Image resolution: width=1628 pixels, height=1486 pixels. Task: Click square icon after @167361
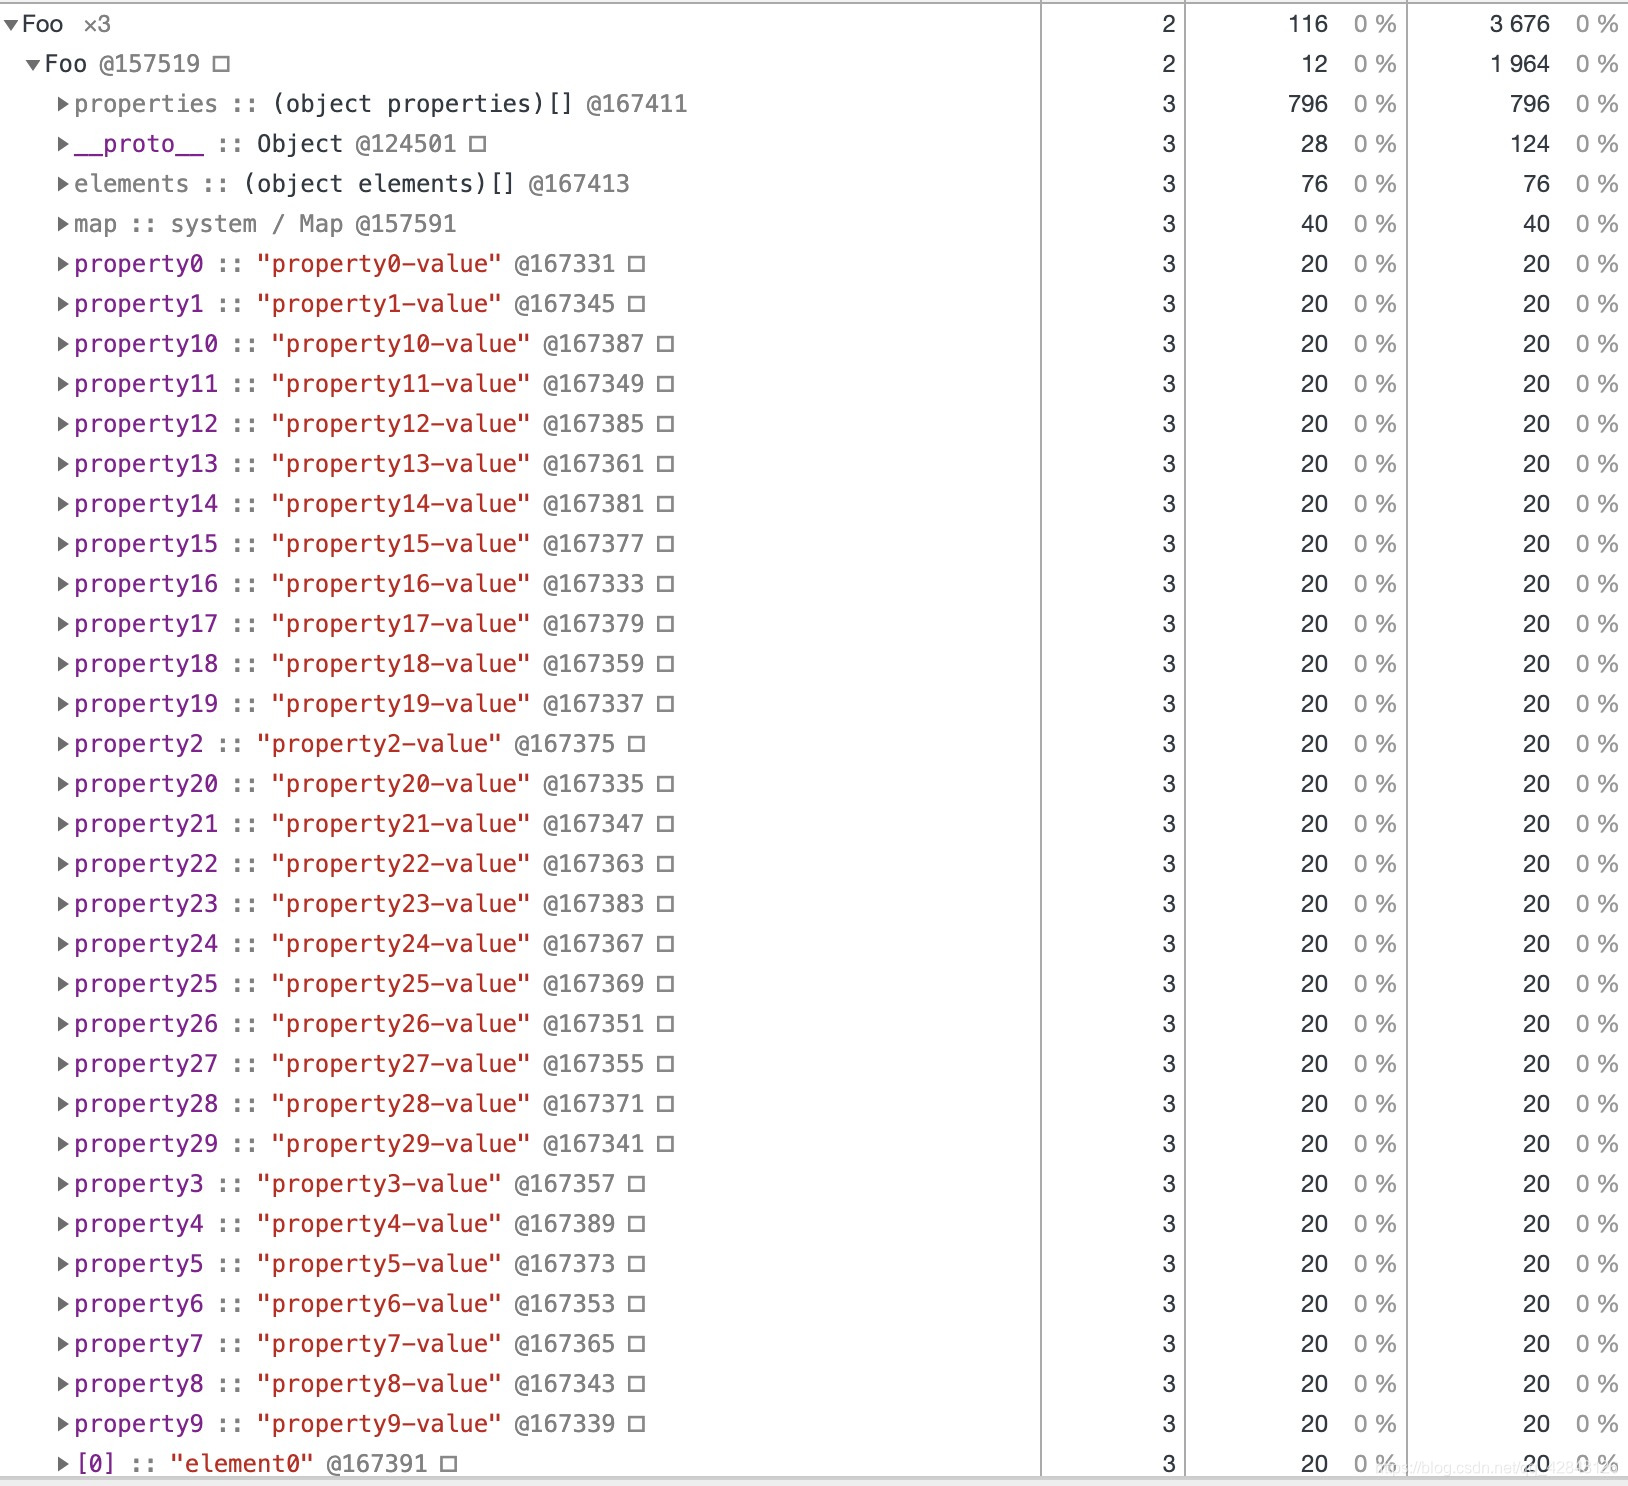click(x=666, y=464)
